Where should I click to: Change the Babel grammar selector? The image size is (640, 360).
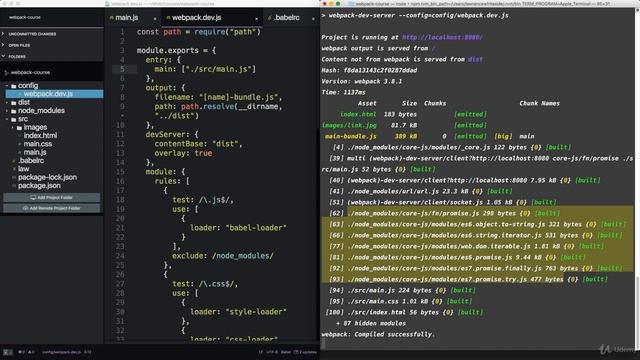[x=286, y=352]
